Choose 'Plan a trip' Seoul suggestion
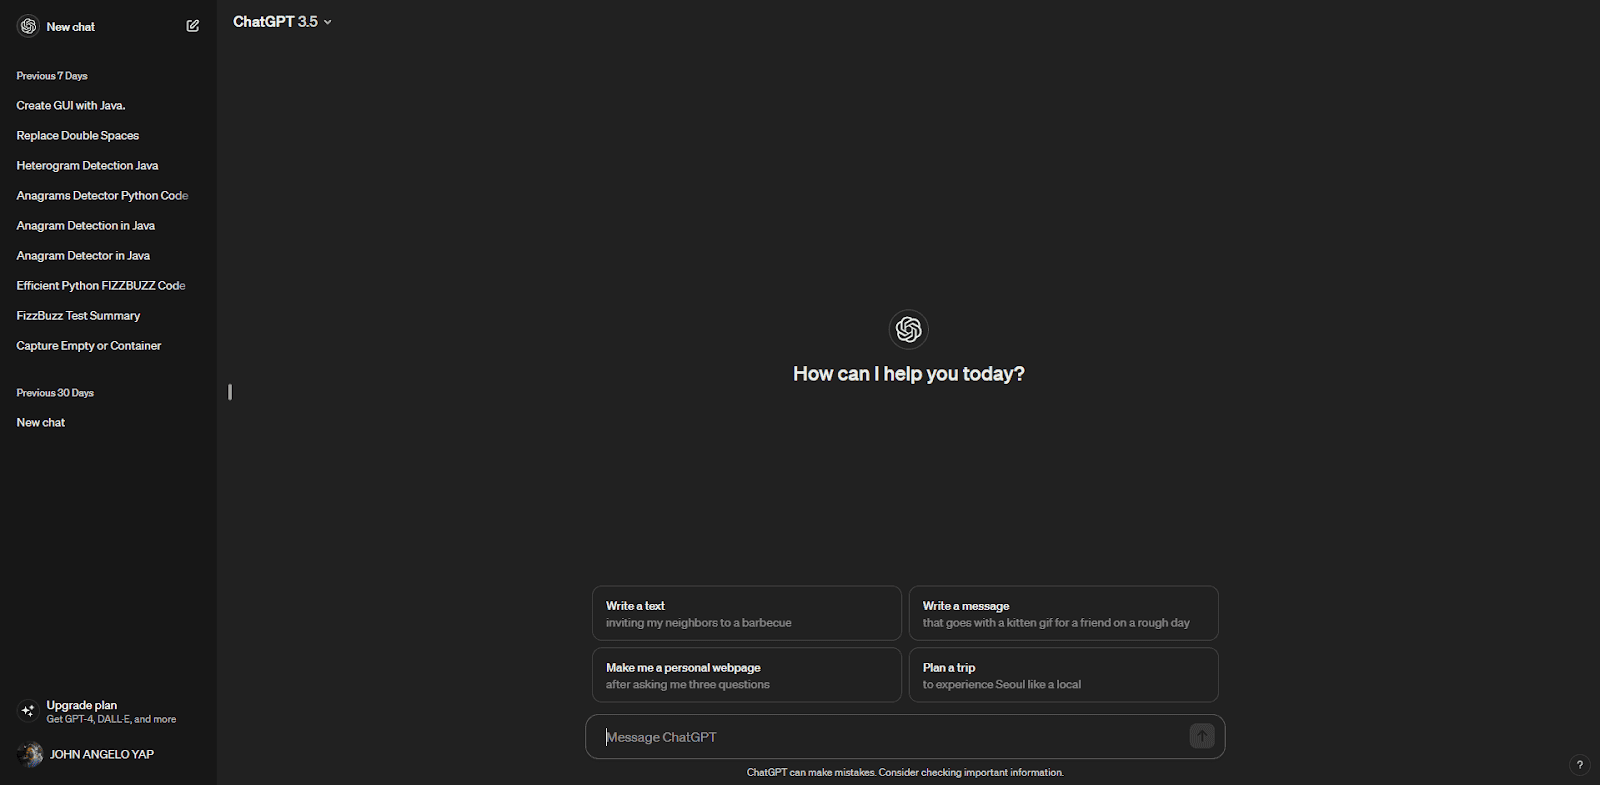This screenshot has height=785, width=1600. 1063,675
